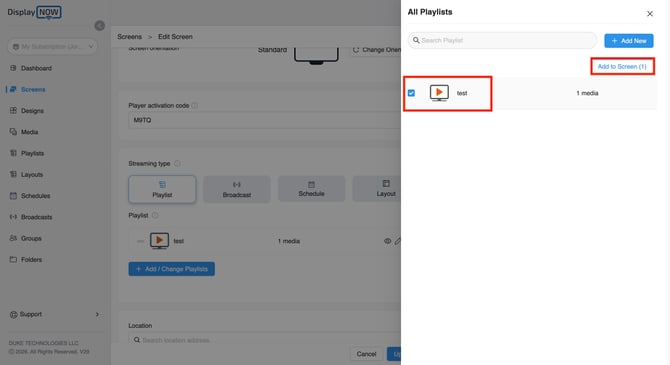Click the pencil edit icon for test playlist
The width and height of the screenshot is (670, 365).
397,241
